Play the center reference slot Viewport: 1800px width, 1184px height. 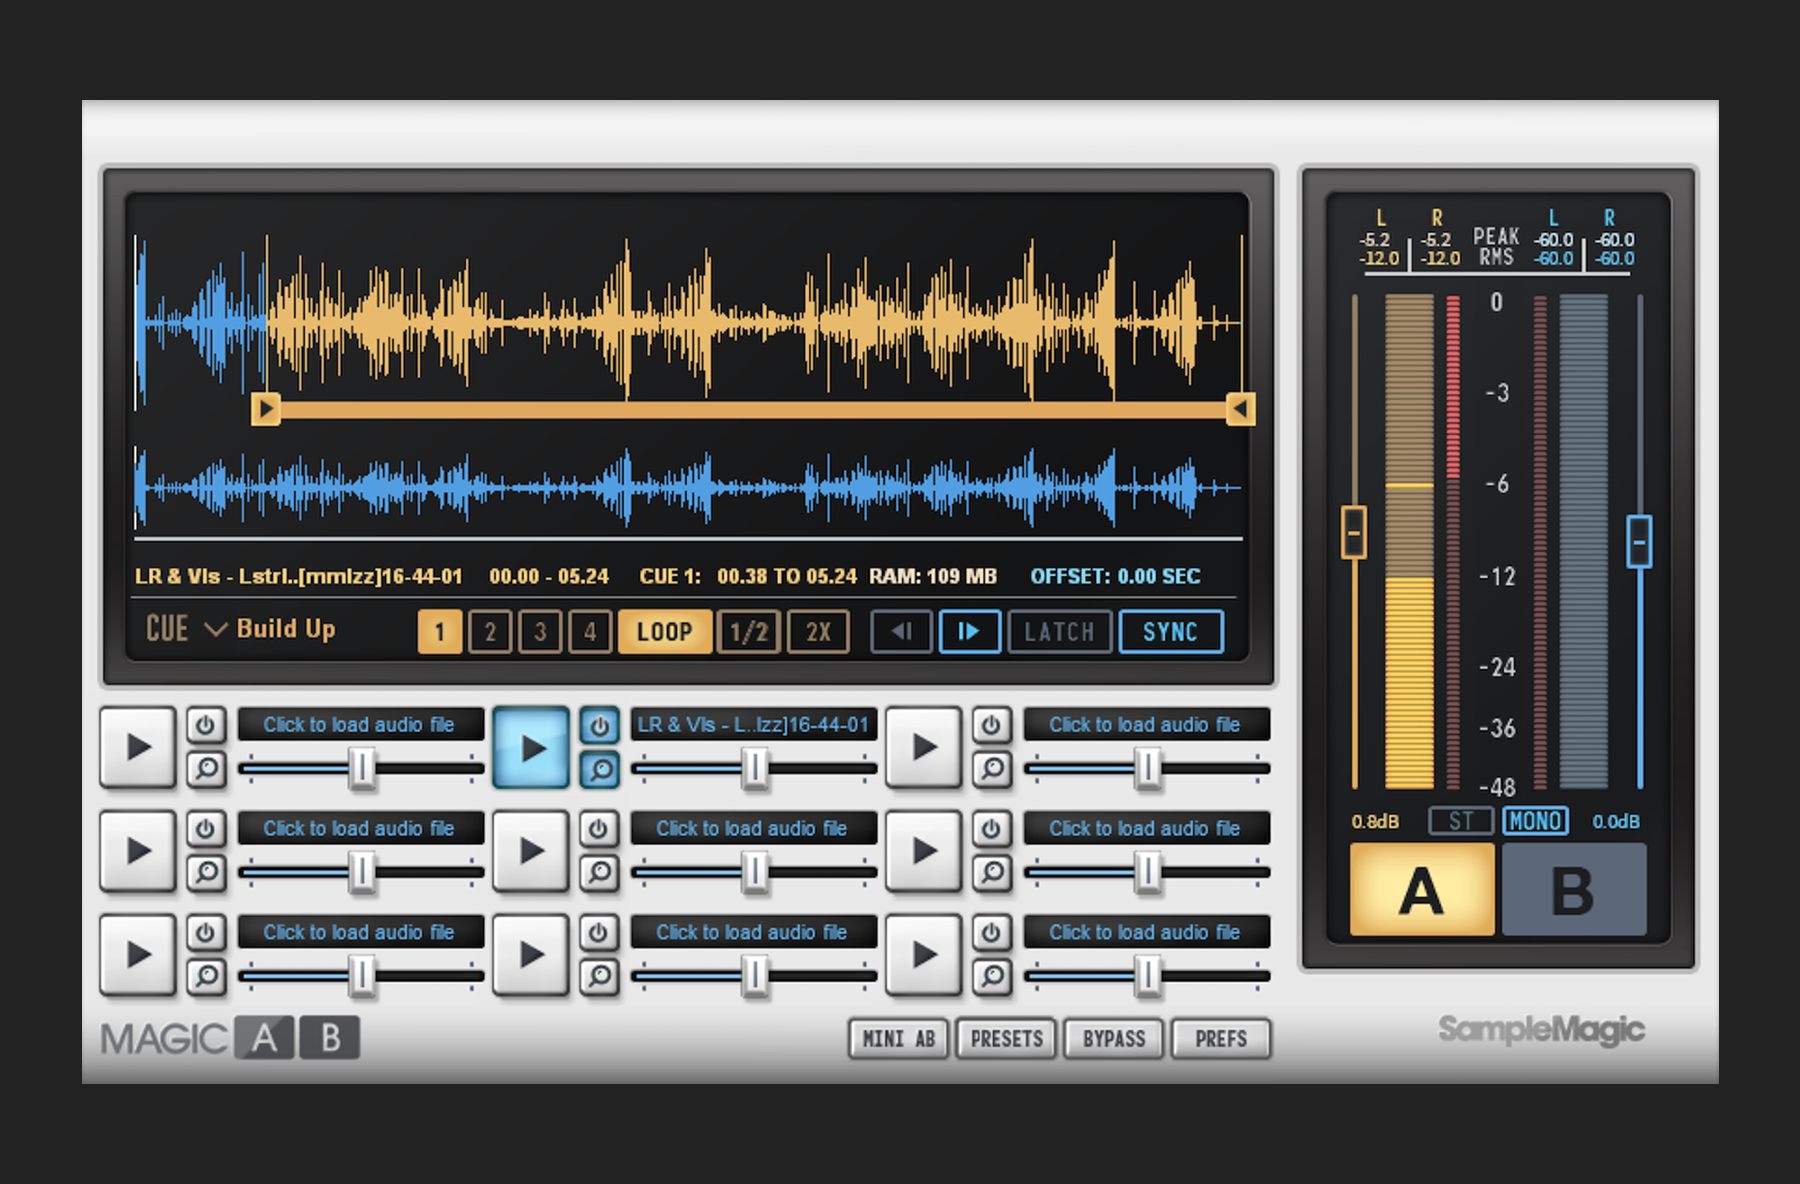(531, 851)
